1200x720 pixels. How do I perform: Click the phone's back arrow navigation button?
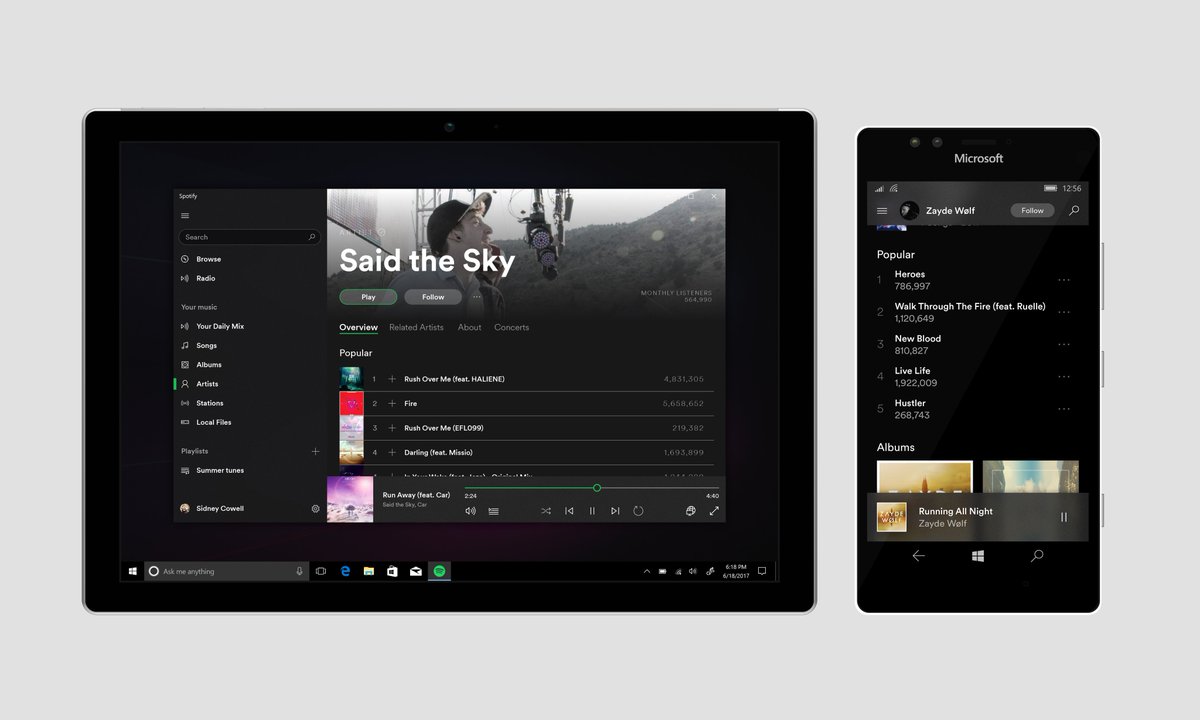[918, 556]
